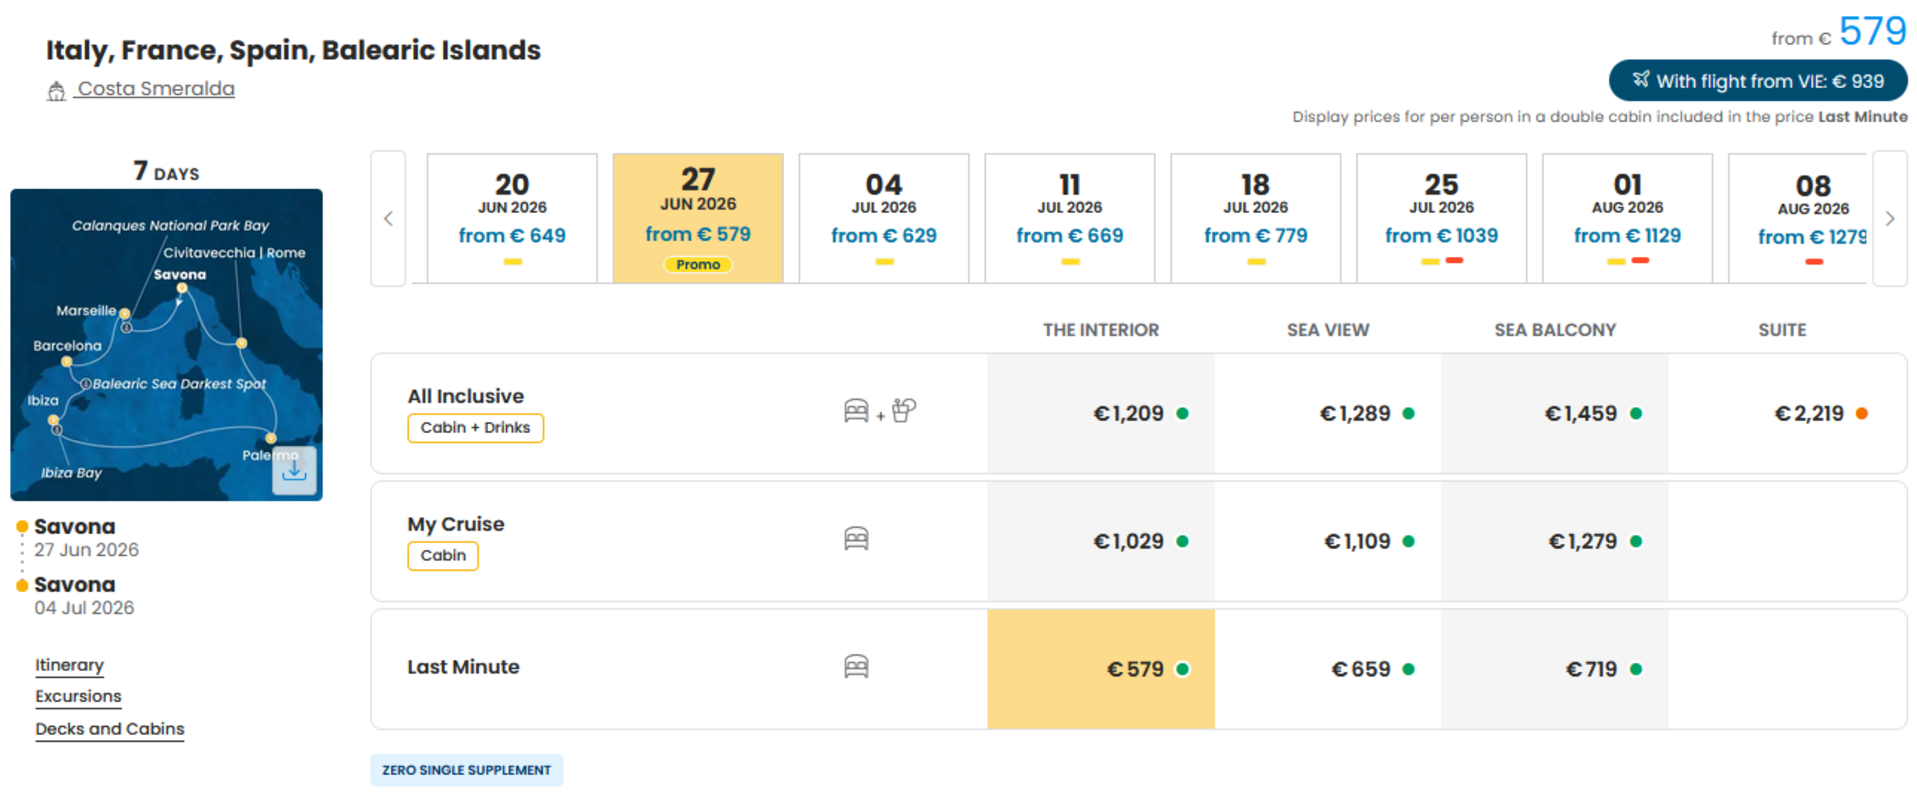This screenshot has width=1917, height=800.
Task: Choose All Inclusive Sea View at €1,289
Action: (1328, 413)
